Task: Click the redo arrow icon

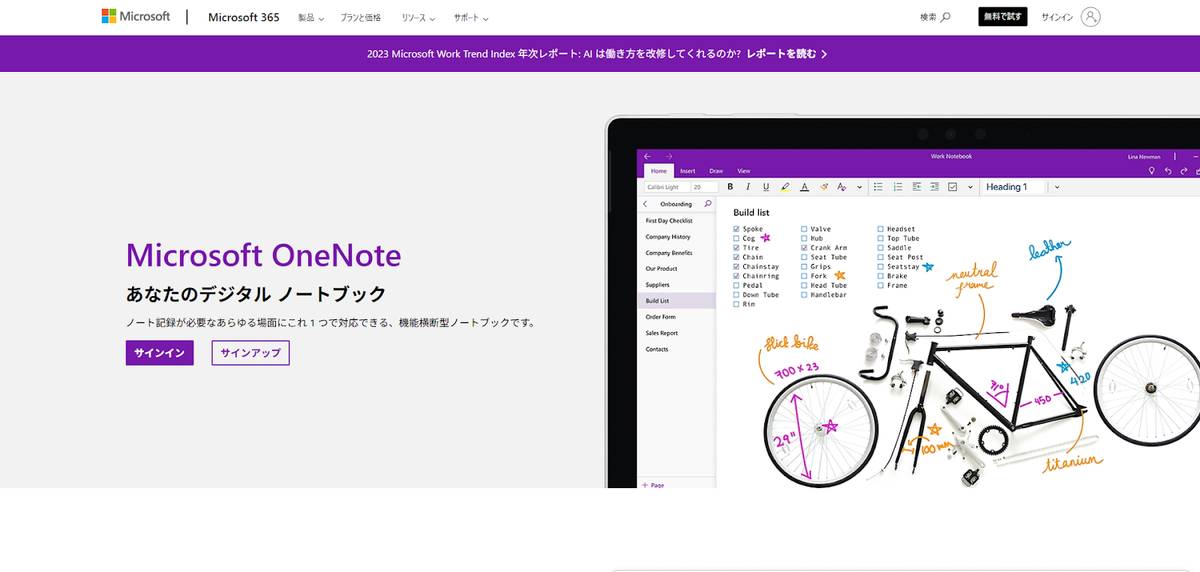Action: click(1183, 171)
